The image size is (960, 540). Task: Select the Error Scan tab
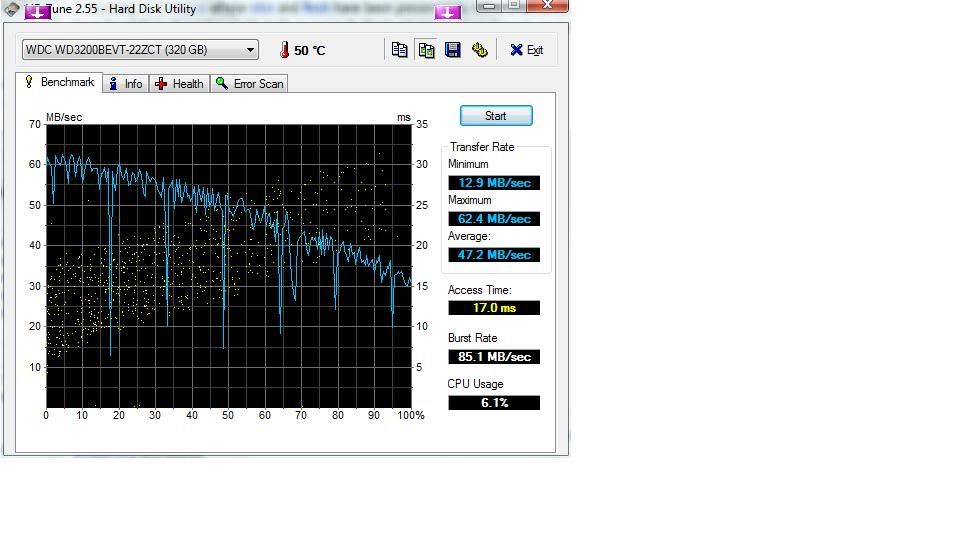(x=249, y=84)
